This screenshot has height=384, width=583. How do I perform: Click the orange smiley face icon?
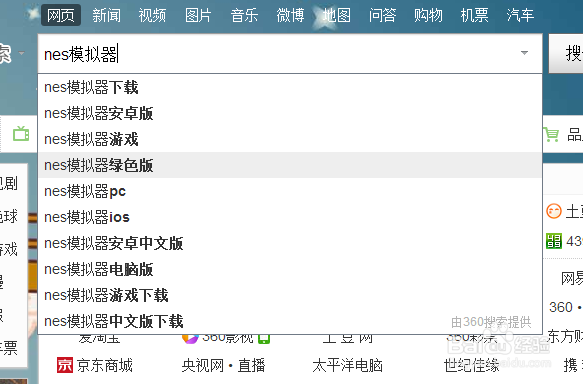point(554,211)
